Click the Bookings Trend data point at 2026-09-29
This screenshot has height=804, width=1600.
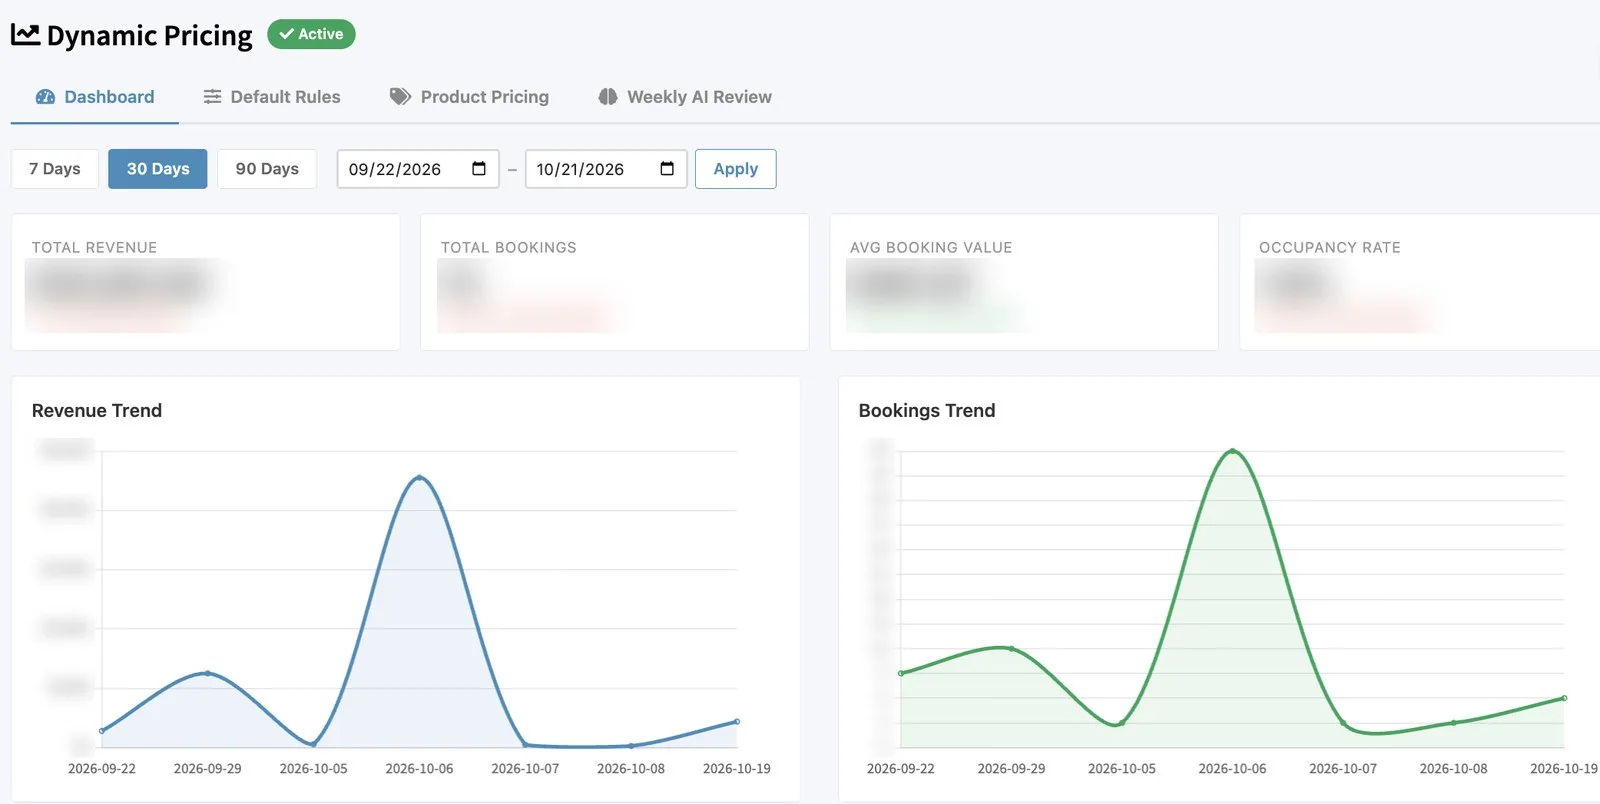[1011, 649]
